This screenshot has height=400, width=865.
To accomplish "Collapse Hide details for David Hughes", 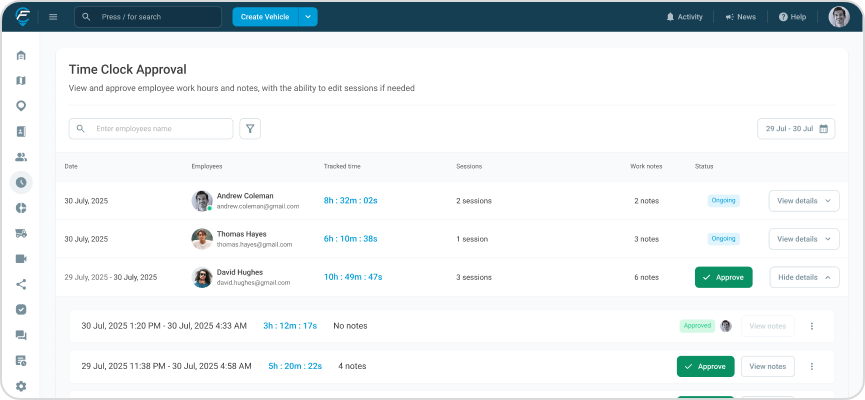I will (804, 278).
